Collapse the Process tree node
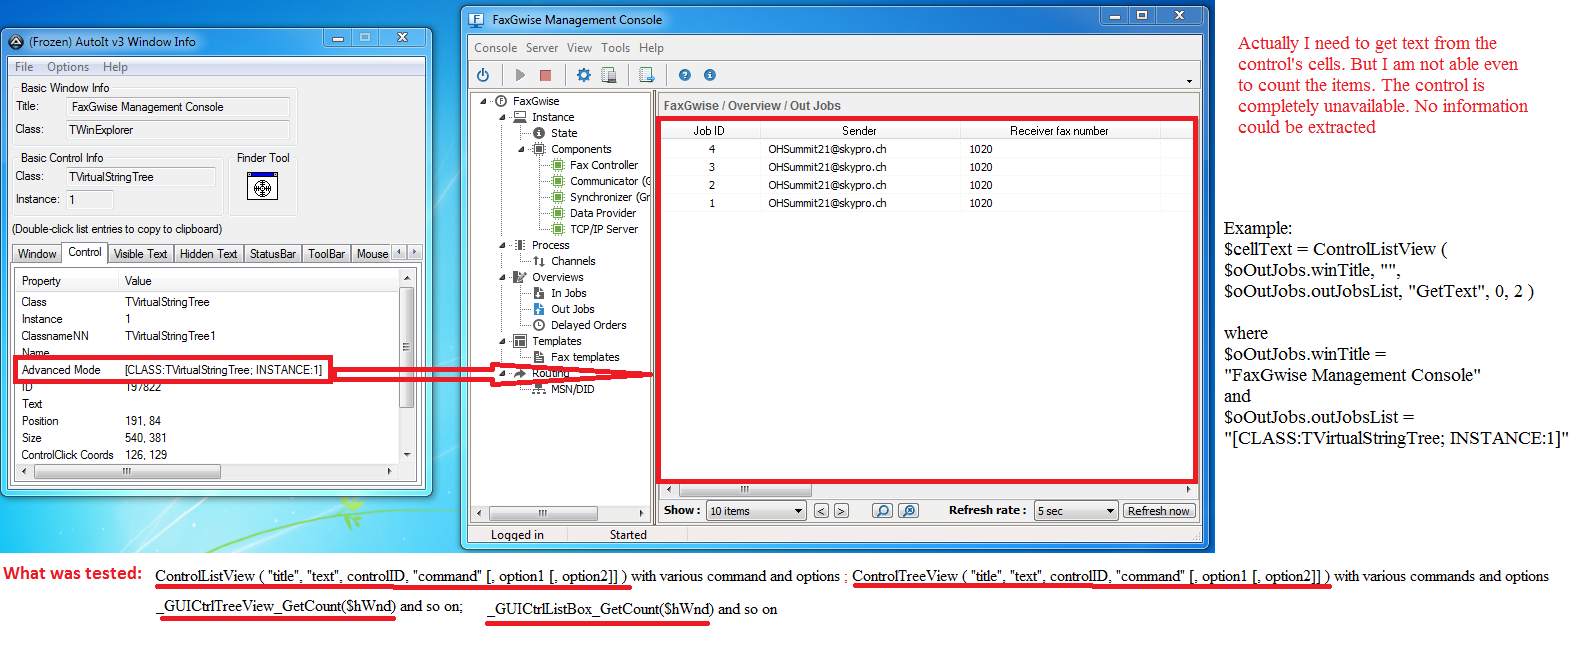Screen dimensions: 1591x669 (503, 245)
